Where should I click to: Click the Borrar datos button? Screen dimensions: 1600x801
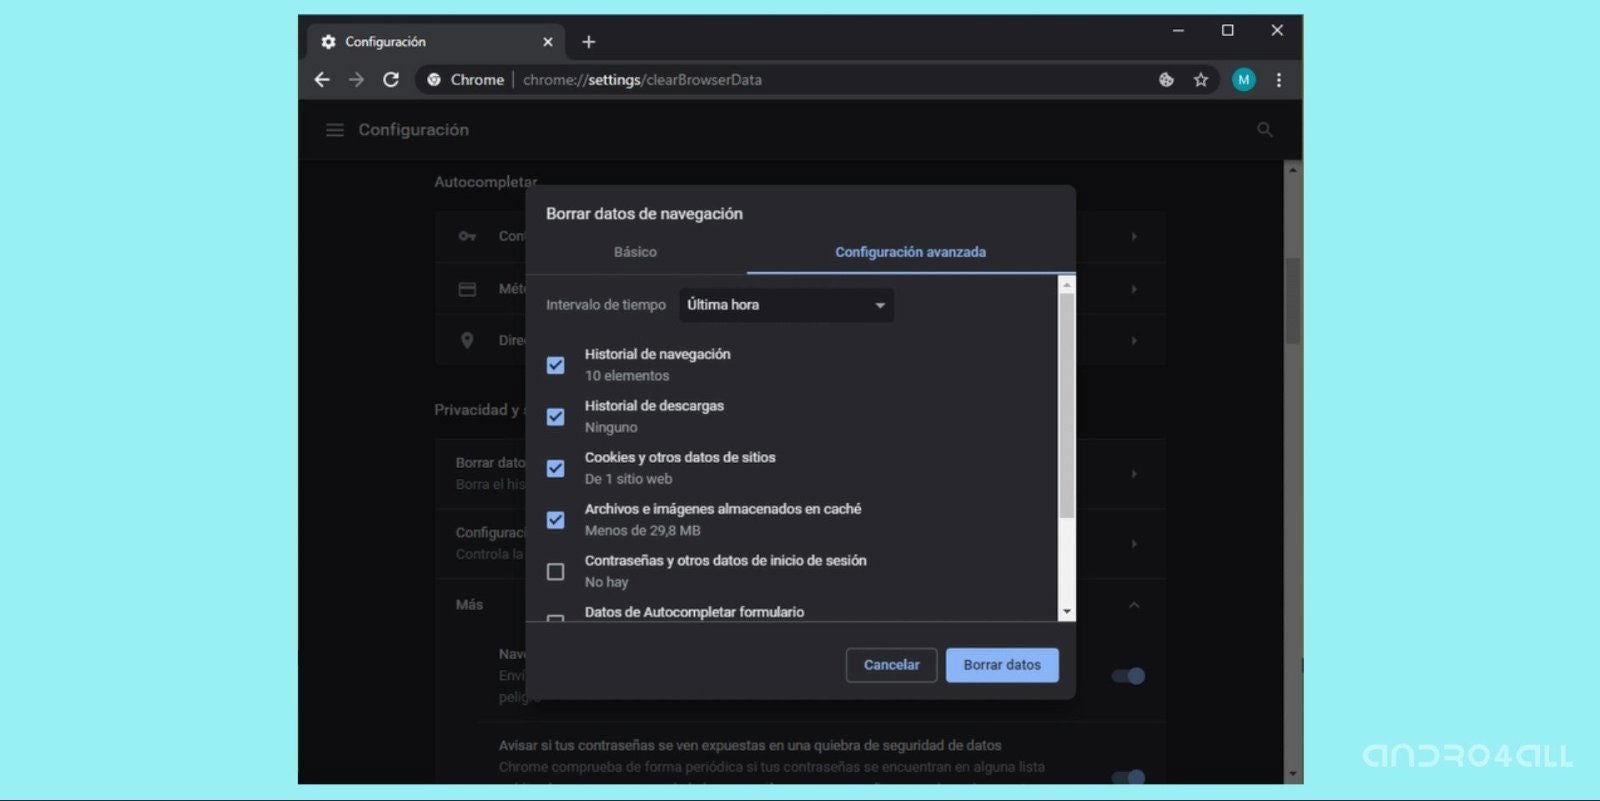click(x=1001, y=665)
